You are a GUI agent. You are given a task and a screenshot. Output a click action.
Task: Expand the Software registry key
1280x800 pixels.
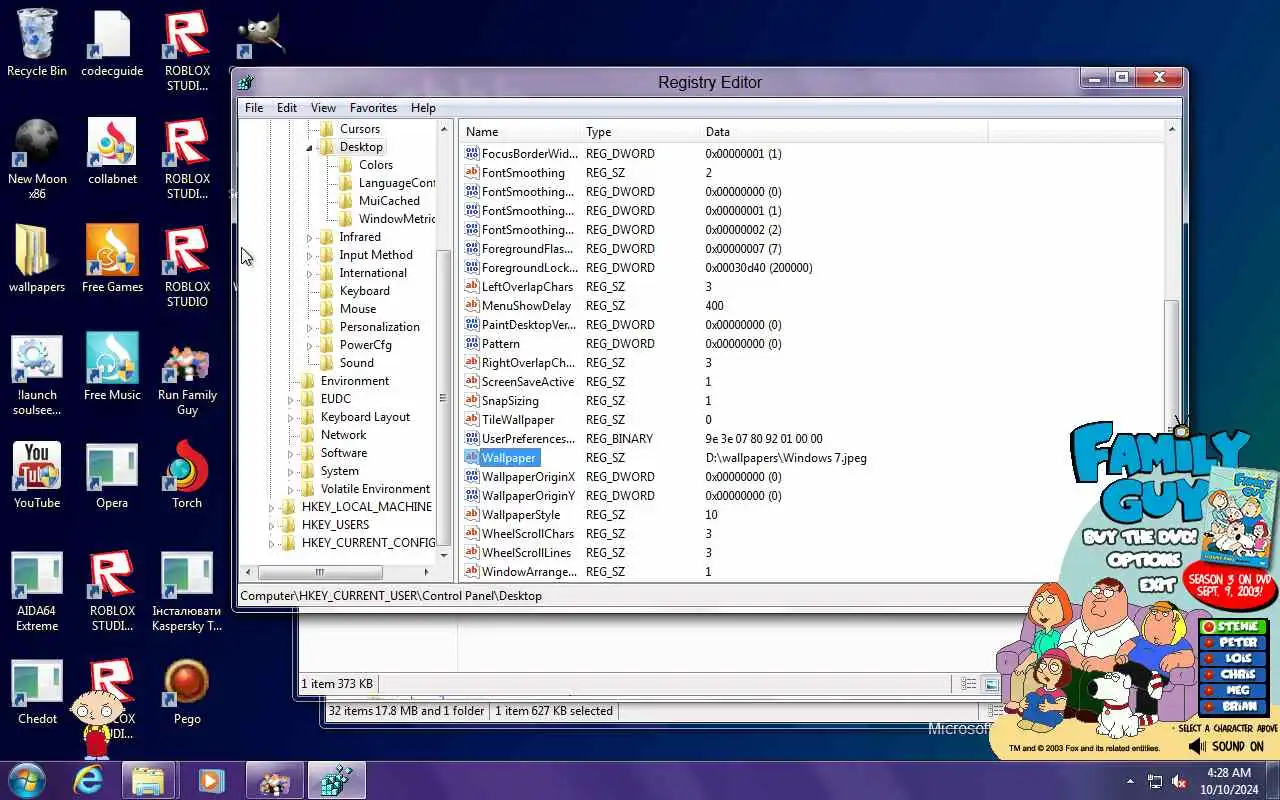[291, 453]
